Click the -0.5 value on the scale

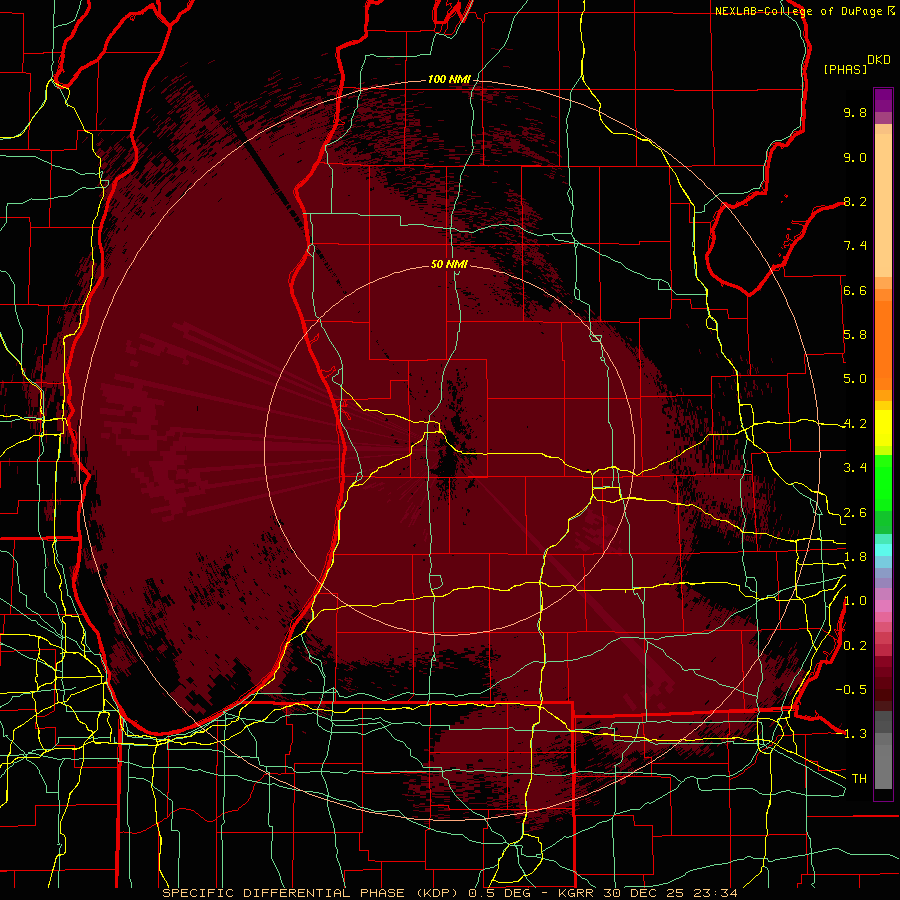851,690
